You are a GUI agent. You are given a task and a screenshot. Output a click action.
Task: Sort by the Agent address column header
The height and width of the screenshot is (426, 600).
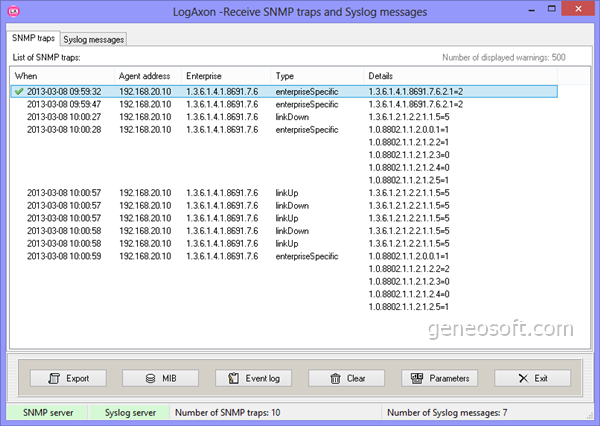pyautogui.click(x=148, y=76)
